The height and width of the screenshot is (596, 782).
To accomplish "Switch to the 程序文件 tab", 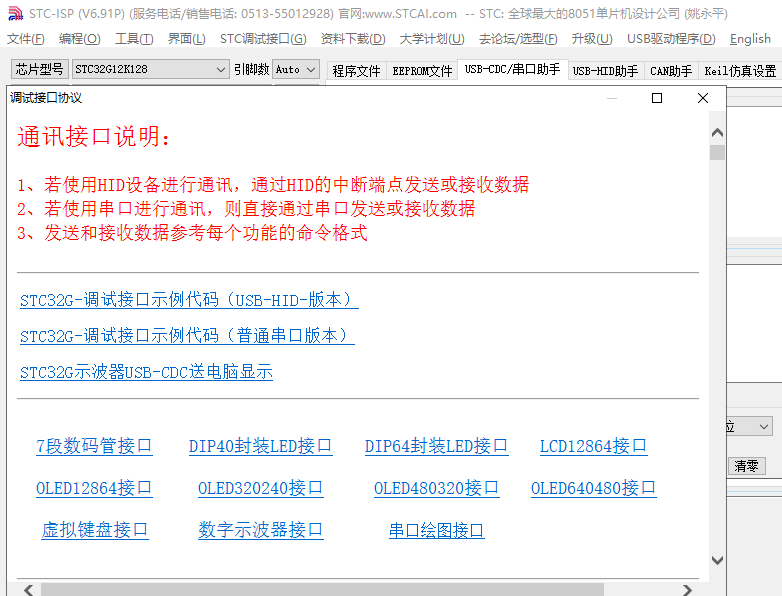I will click(x=356, y=71).
